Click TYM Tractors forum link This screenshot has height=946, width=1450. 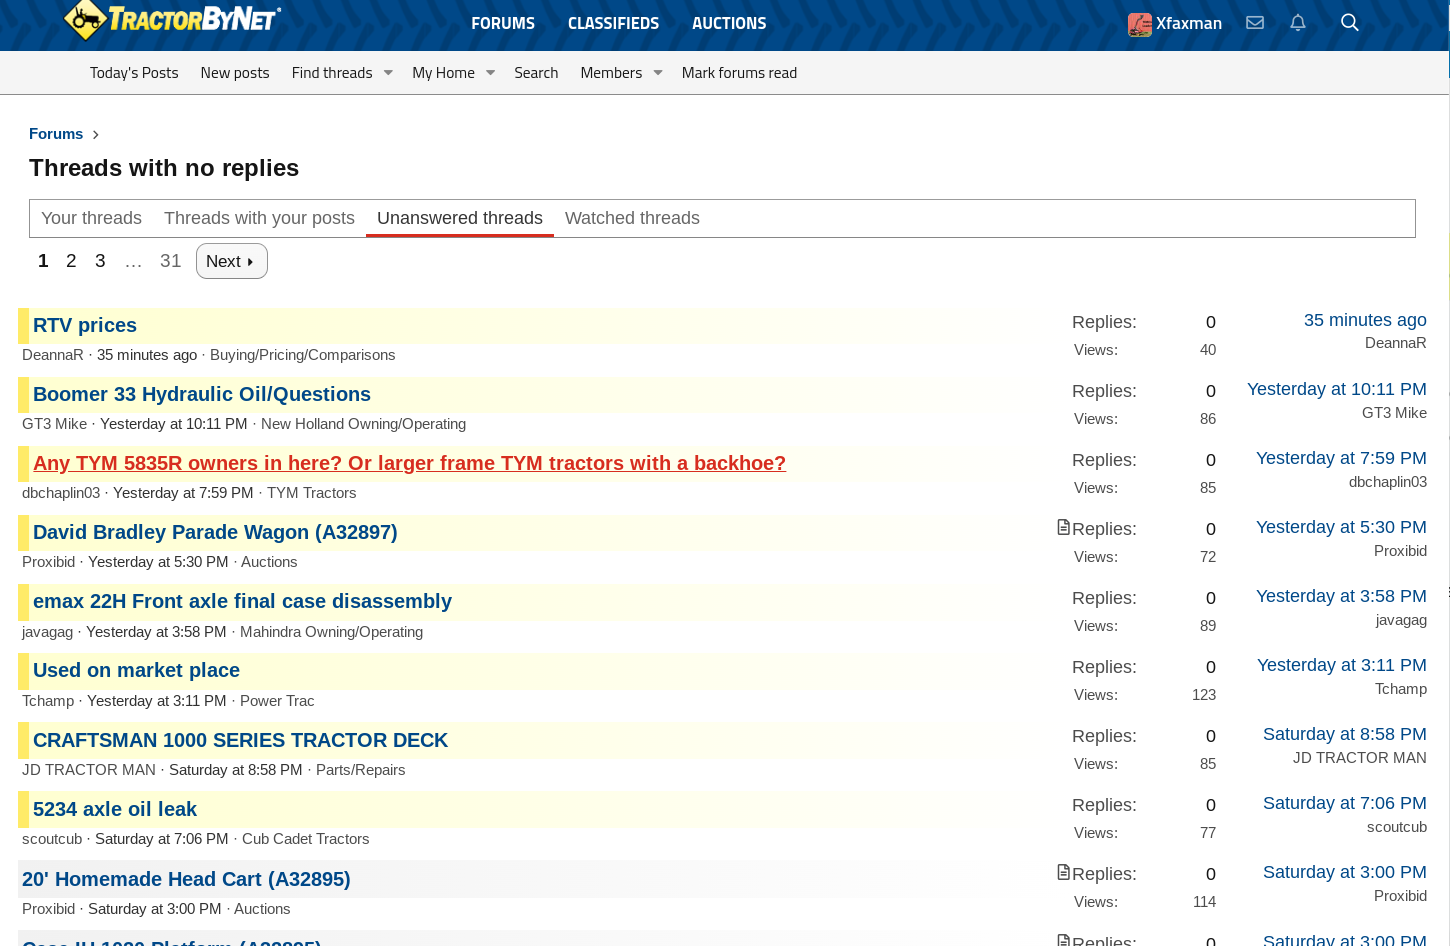coord(311,493)
